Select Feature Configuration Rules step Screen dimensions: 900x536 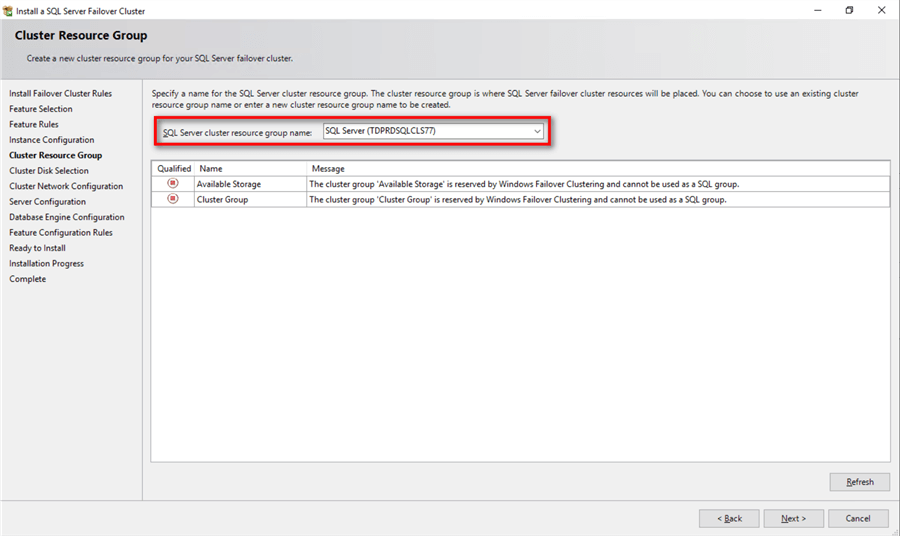point(61,233)
